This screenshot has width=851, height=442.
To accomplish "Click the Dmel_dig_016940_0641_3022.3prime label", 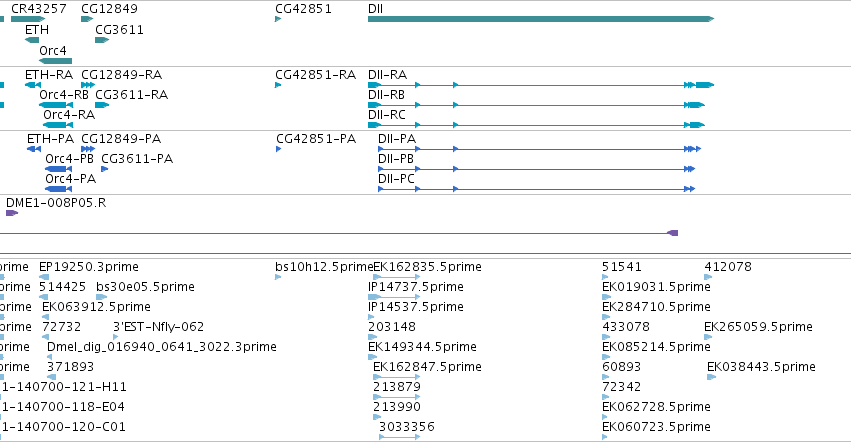I will (162, 346).
